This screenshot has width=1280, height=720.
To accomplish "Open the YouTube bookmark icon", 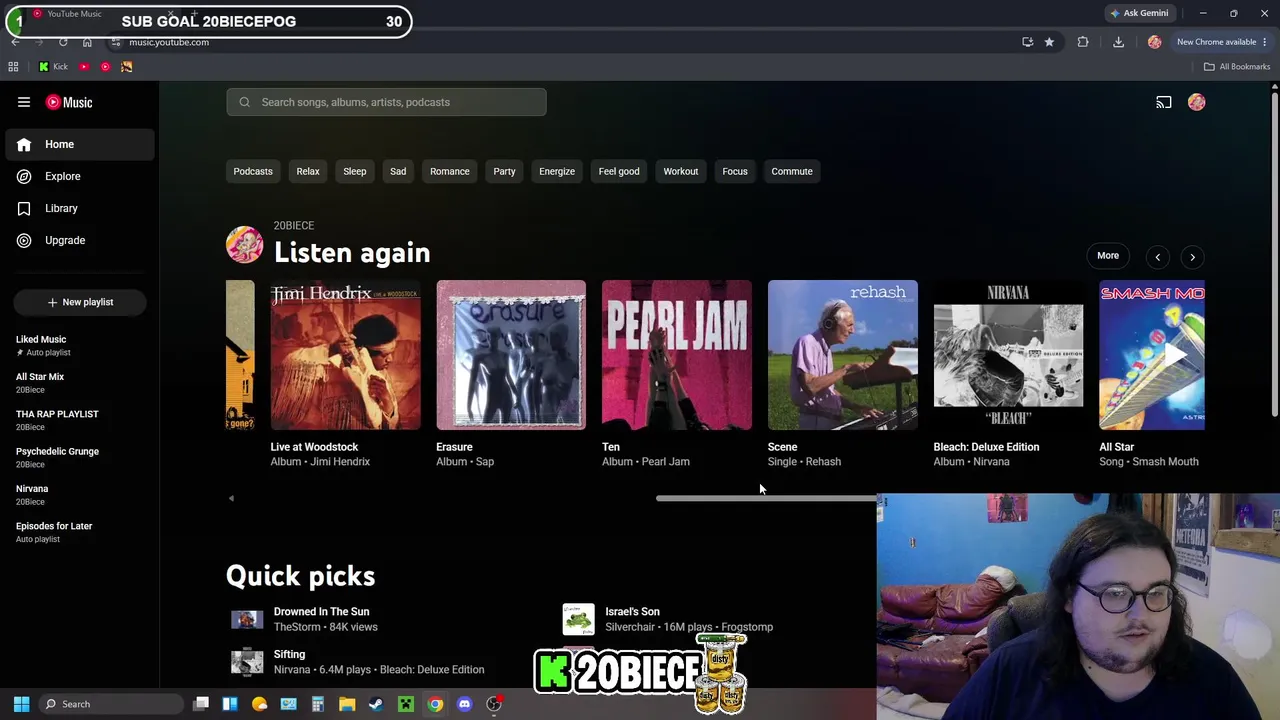I will click(84, 67).
